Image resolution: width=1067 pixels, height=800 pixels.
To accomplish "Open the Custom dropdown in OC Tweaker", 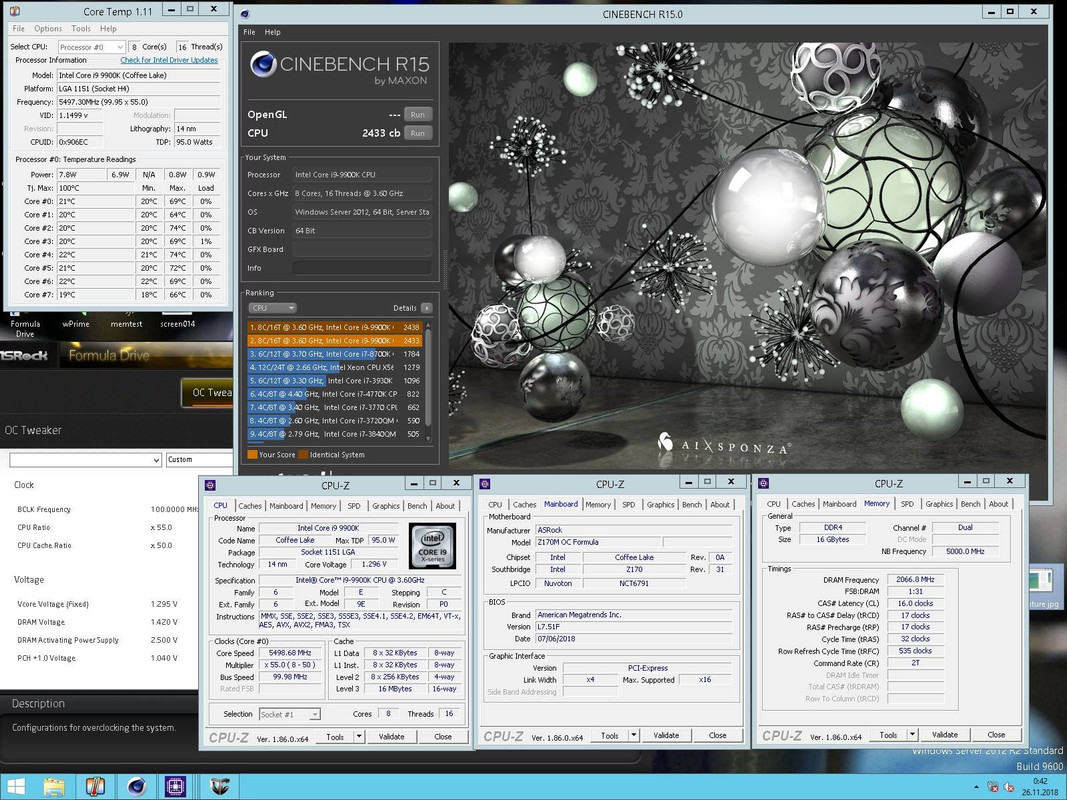I will coord(199,460).
